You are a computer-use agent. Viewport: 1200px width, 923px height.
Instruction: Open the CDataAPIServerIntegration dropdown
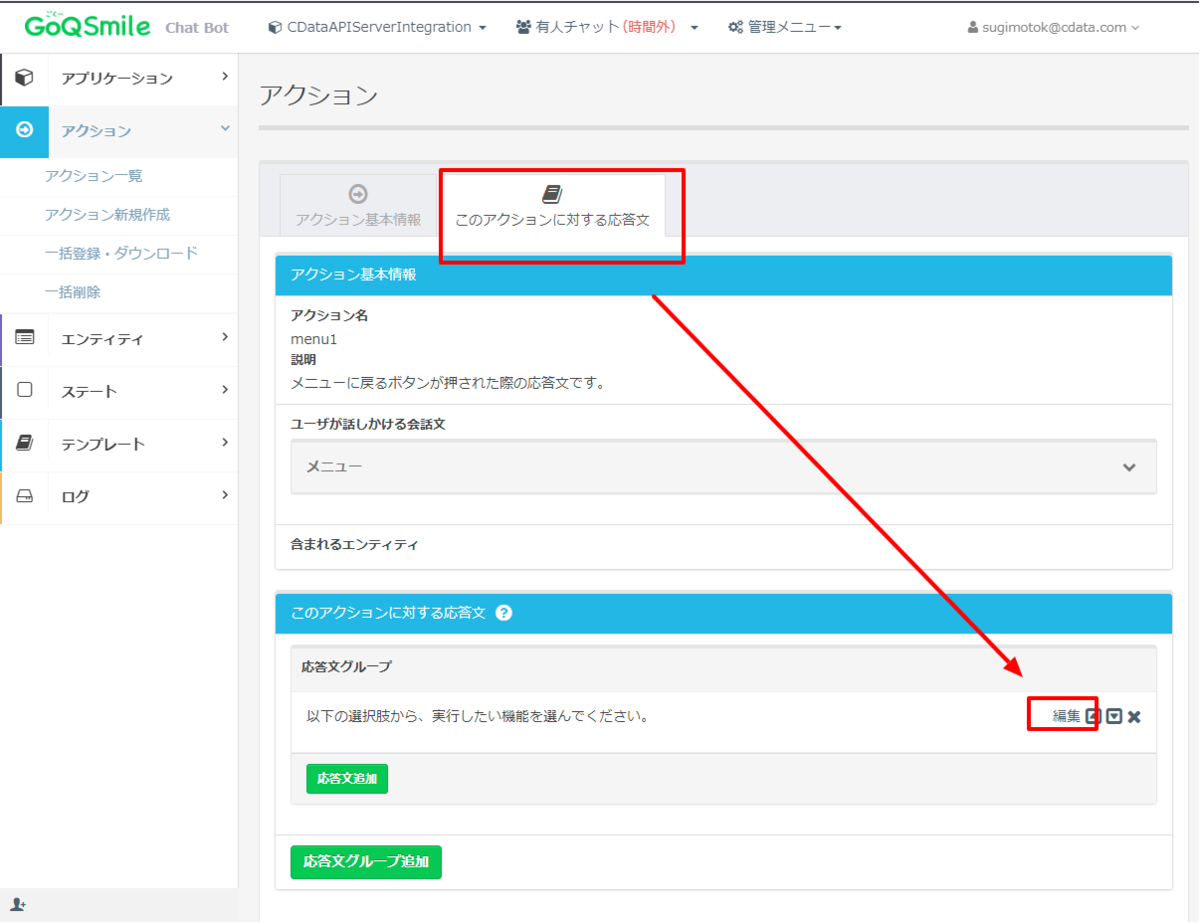(x=377, y=27)
